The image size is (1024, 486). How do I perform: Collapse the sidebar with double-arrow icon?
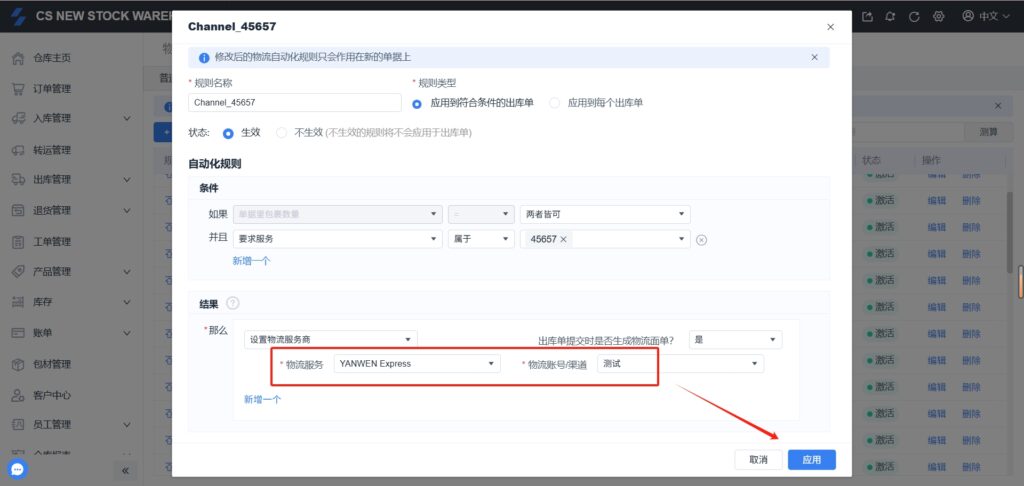(x=128, y=470)
